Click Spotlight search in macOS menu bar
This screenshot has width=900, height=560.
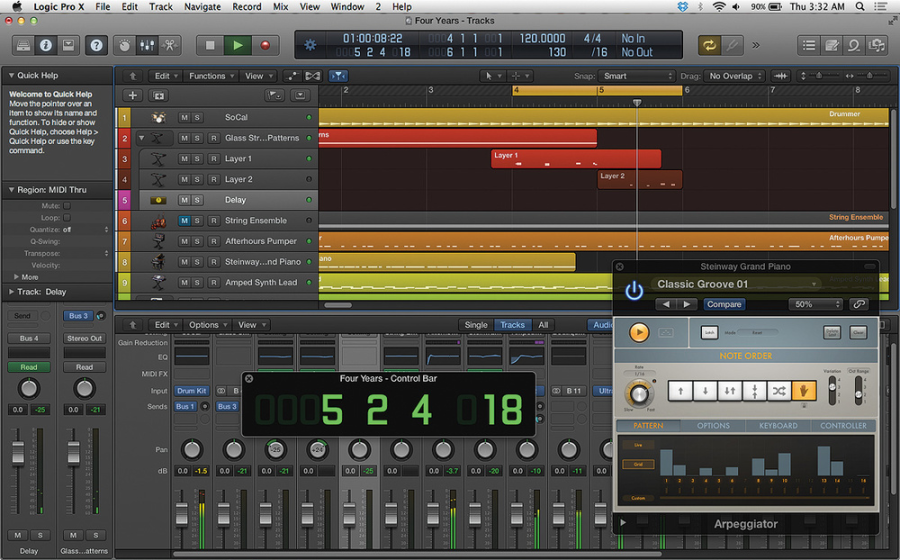(860, 7)
